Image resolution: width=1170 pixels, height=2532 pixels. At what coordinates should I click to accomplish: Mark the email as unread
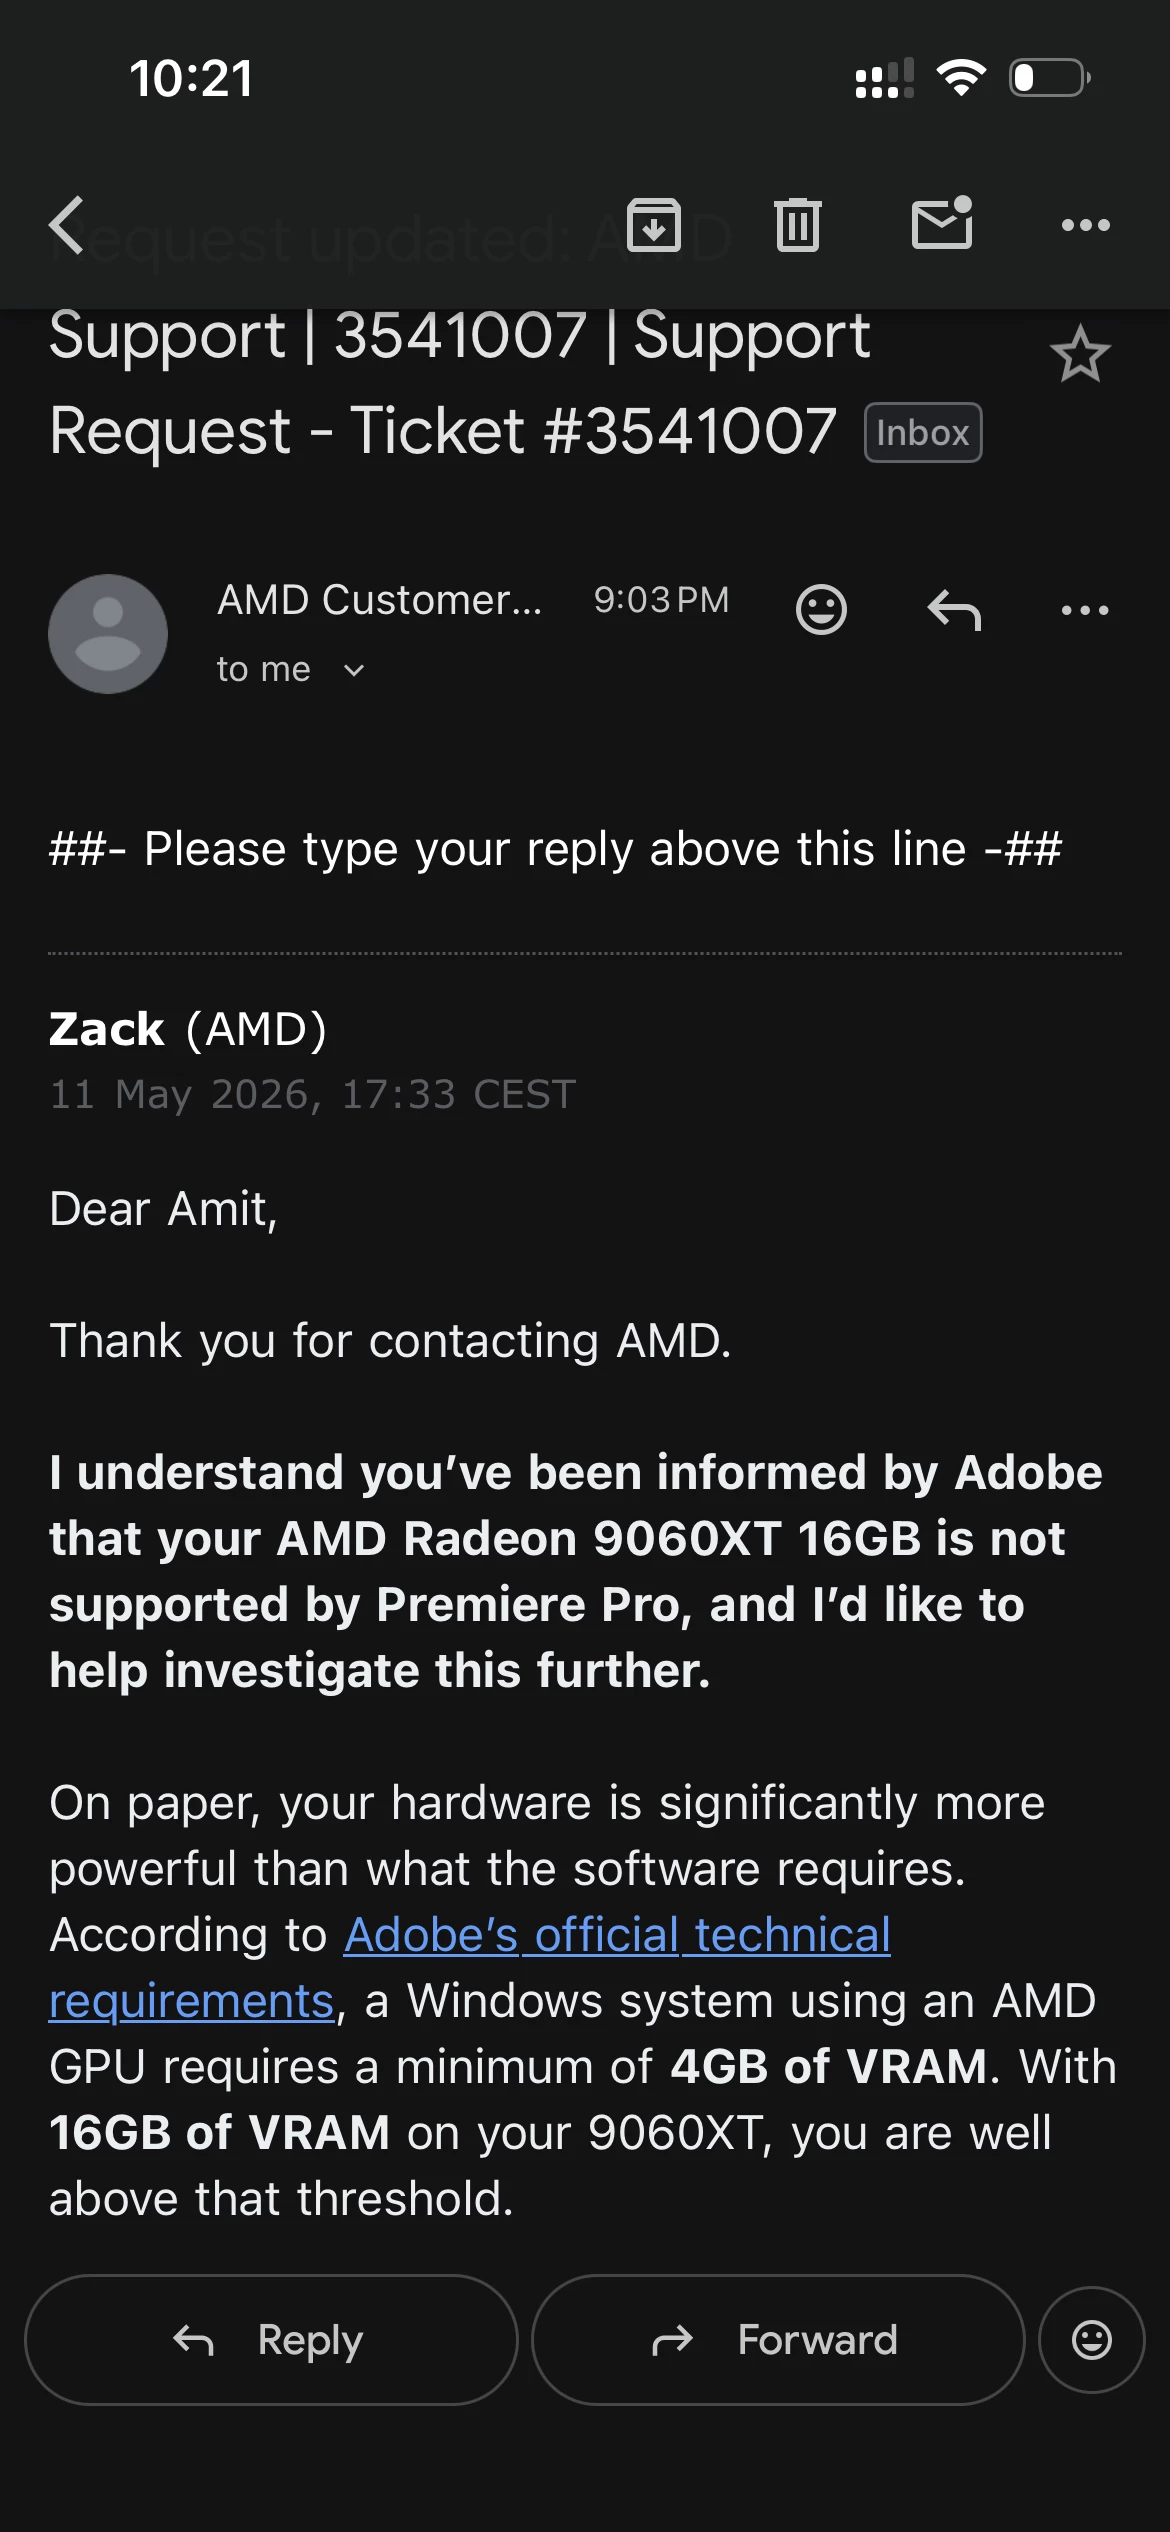coord(943,222)
